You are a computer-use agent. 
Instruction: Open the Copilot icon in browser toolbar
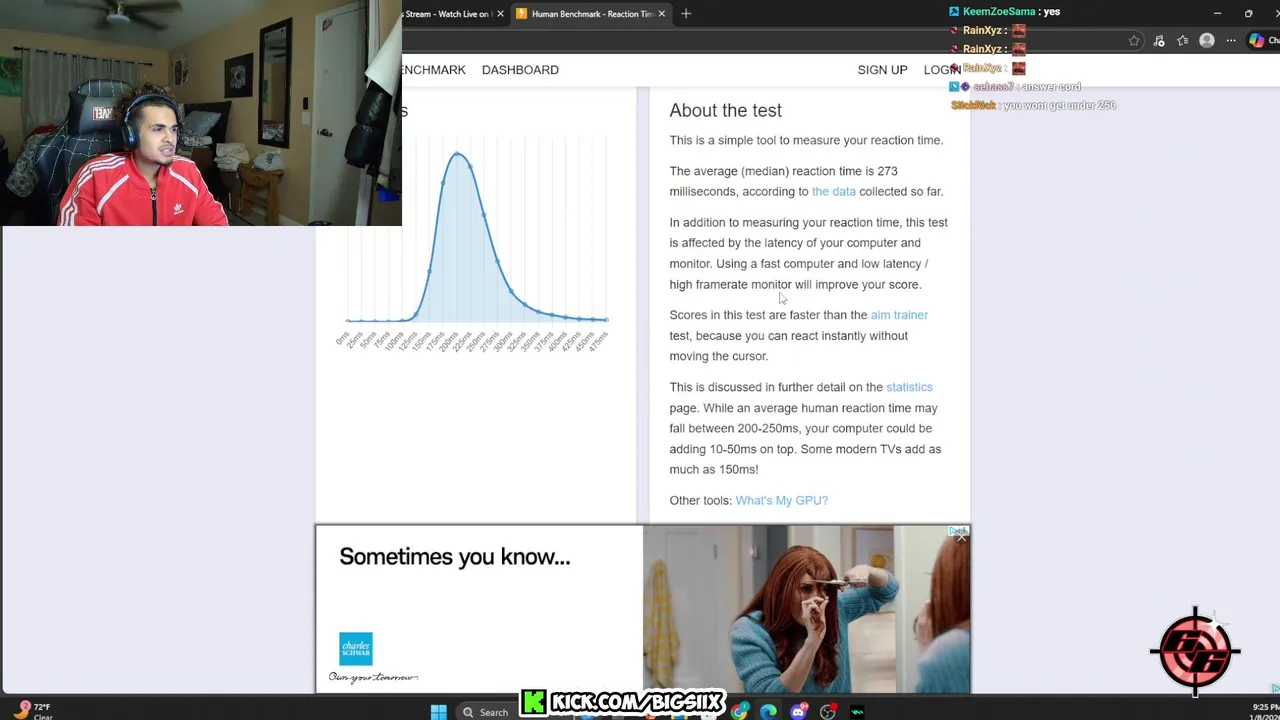click(1256, 41)
